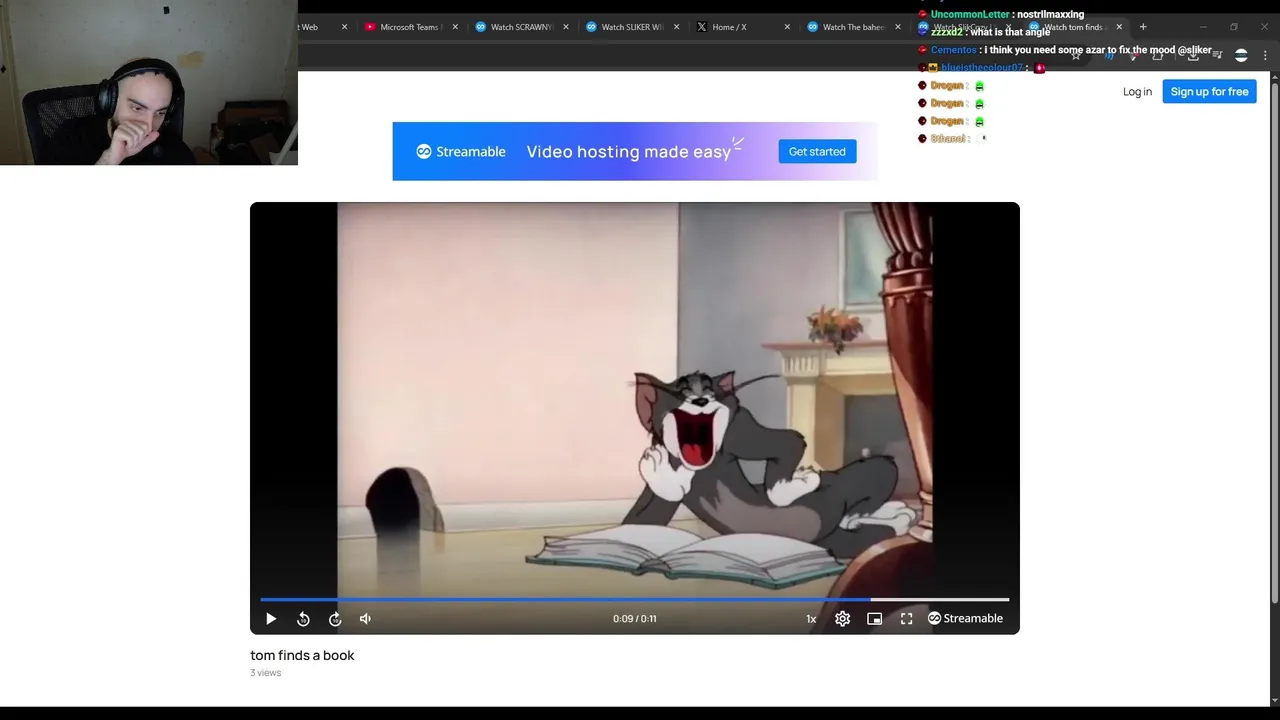Click the Video hosting made easy banner text

point(628,152)
